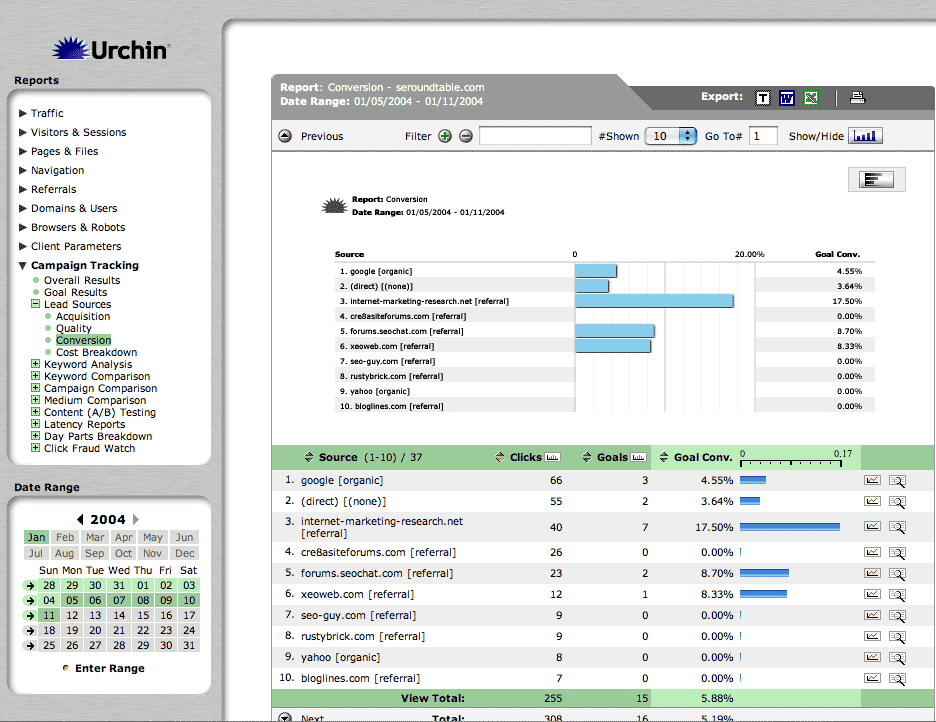Open trend graph for (direct) row
936x722 pixels.
[872, 501]
